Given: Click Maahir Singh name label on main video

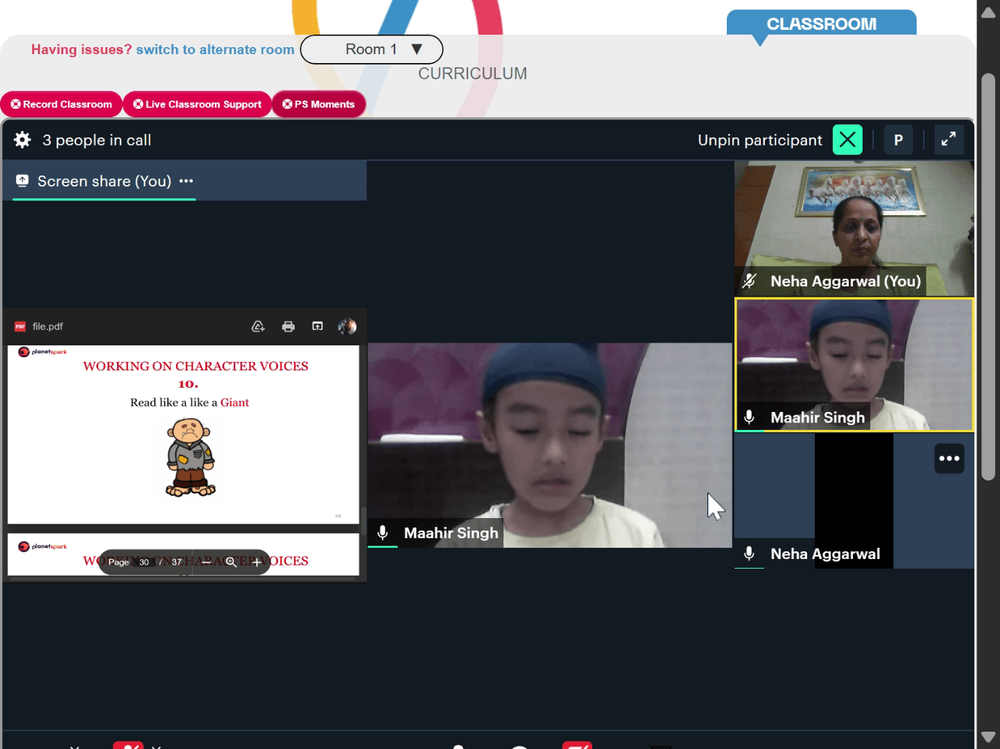Looking at the screenshot, I should [x=451, y=533].
